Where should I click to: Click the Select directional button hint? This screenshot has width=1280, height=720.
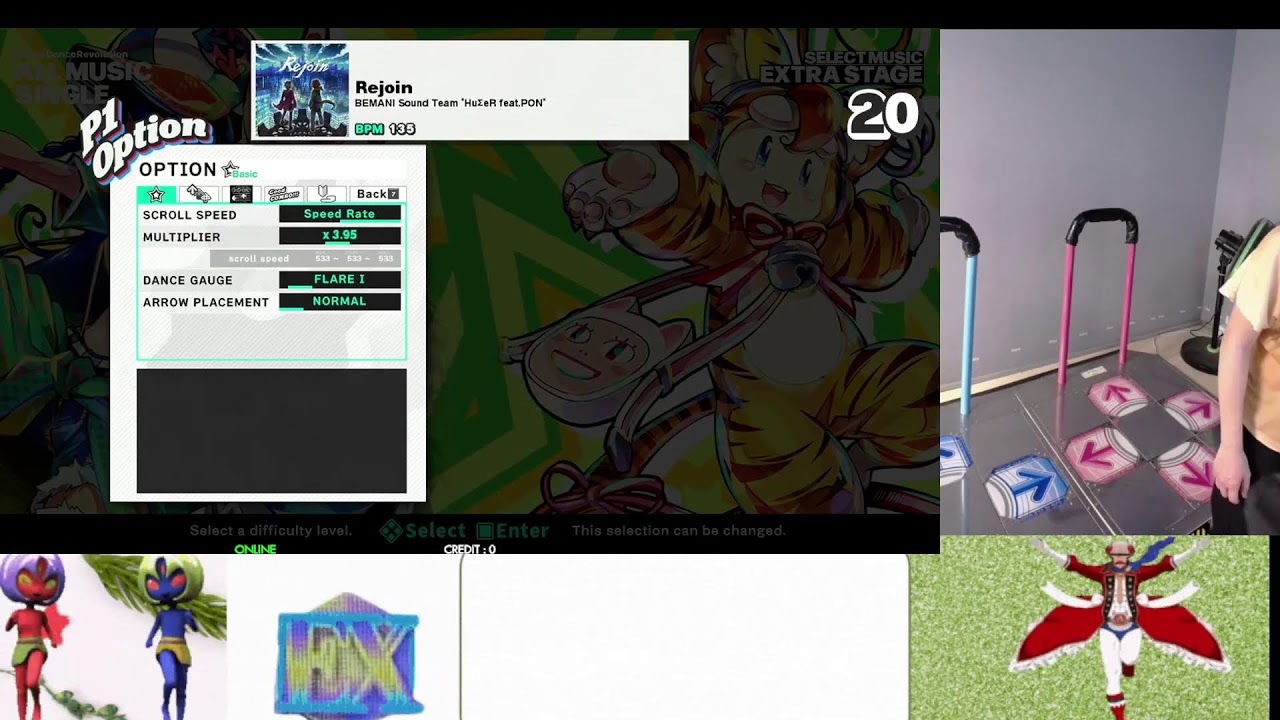[x=423, y=531]
